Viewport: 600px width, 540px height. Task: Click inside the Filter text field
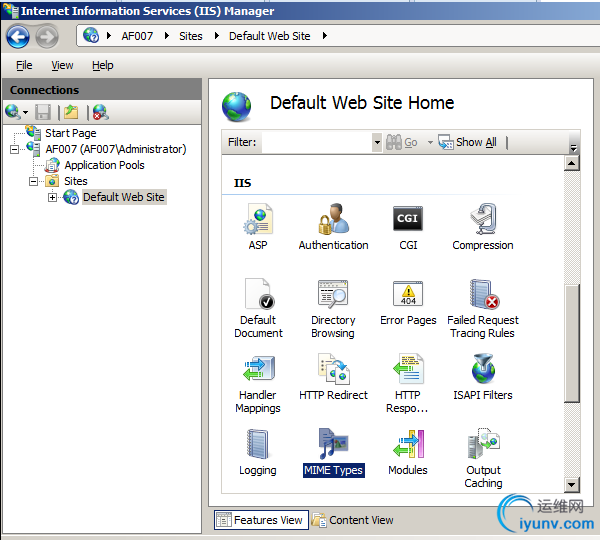[x=317, y=142]
